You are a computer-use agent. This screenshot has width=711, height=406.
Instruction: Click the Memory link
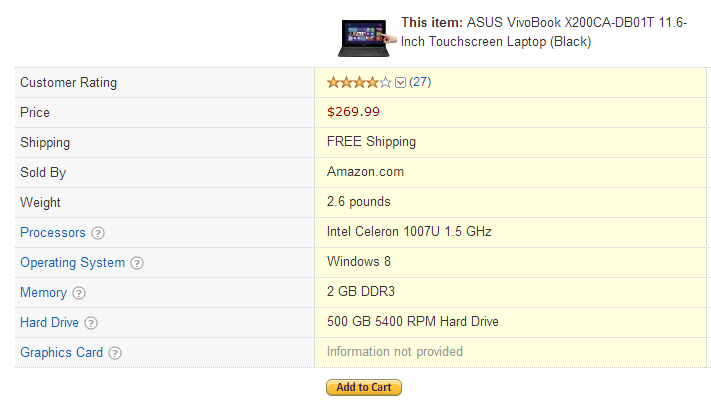click(44, 293)
